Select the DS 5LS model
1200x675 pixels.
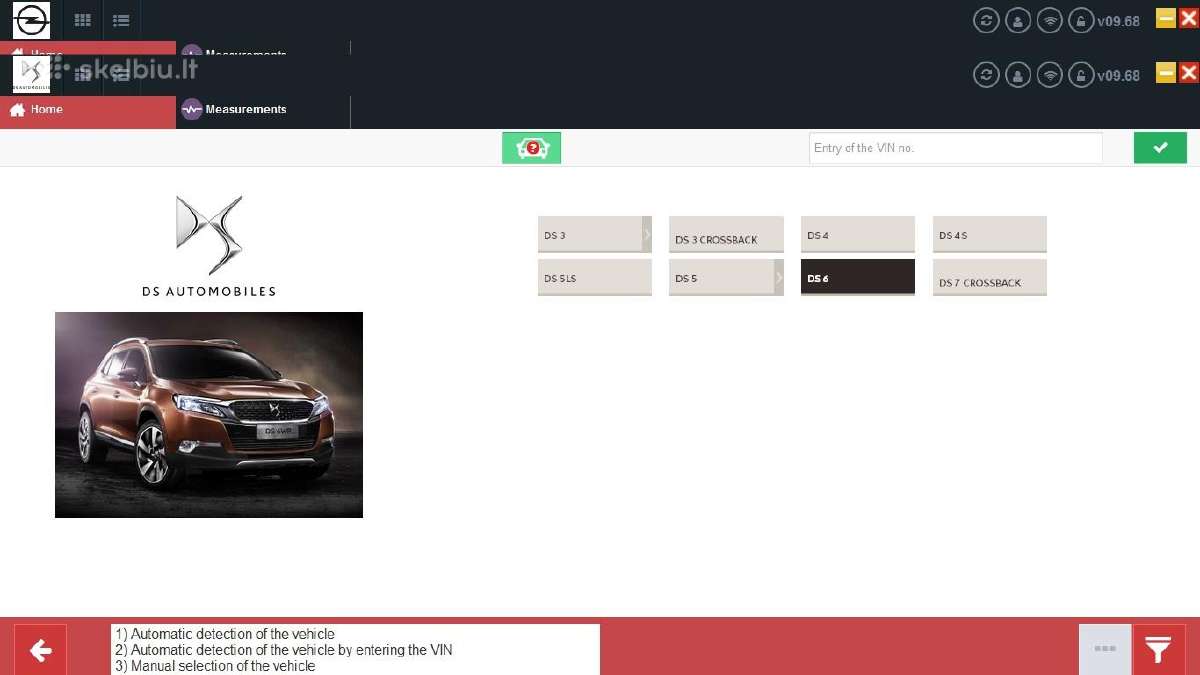[x=595, y=278]
